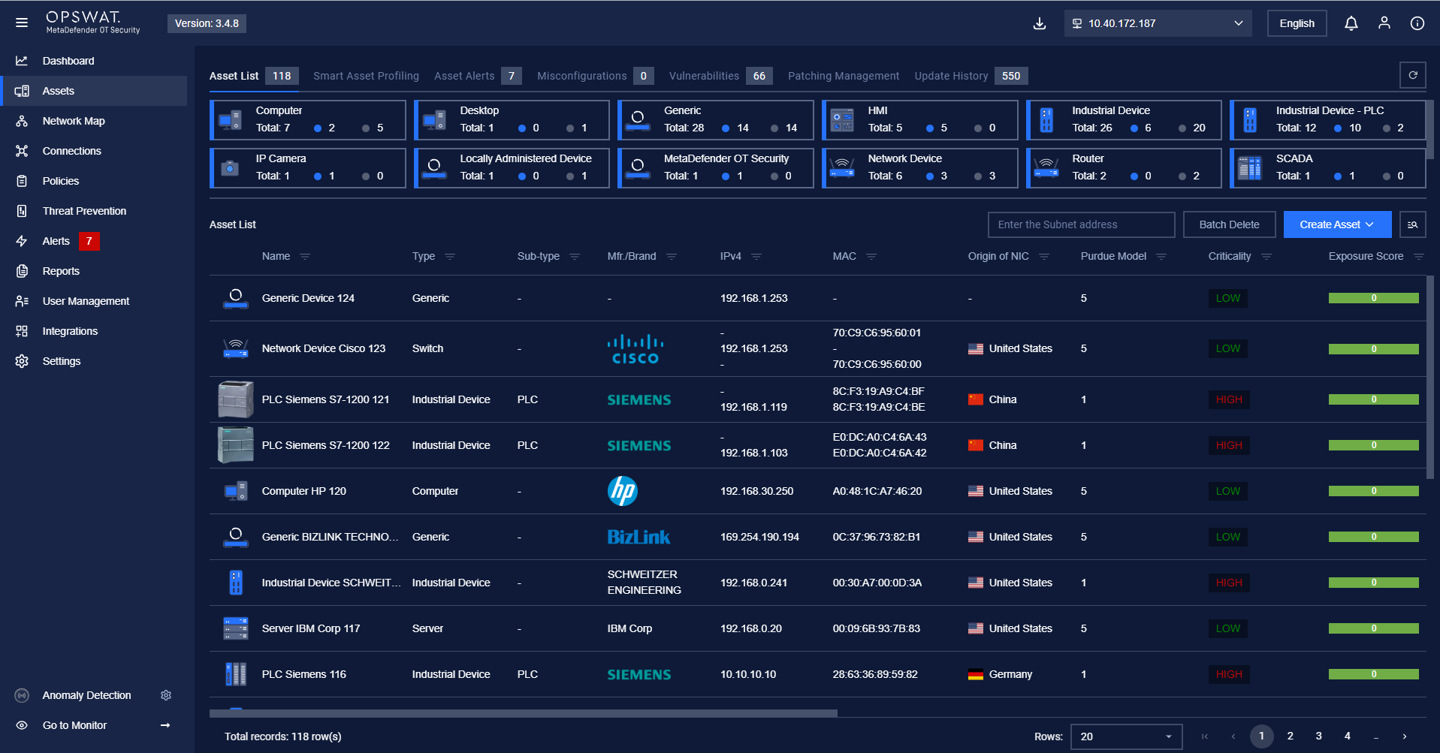Viewport: 1440px width, 753px height.
Task: Click the PLC Siemens S7-1200 121 device image
Action: [x=235, y=399]
